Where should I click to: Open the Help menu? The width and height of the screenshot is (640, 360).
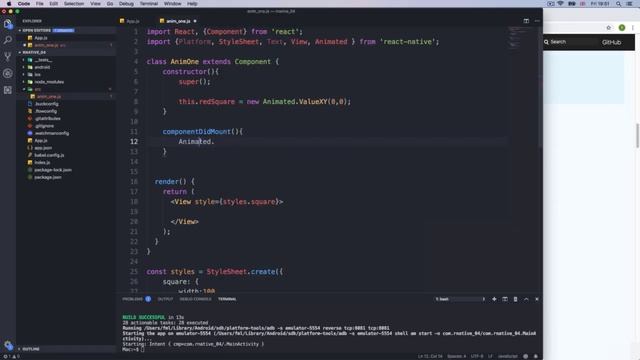pyautogui.click(x=192, y=4)
